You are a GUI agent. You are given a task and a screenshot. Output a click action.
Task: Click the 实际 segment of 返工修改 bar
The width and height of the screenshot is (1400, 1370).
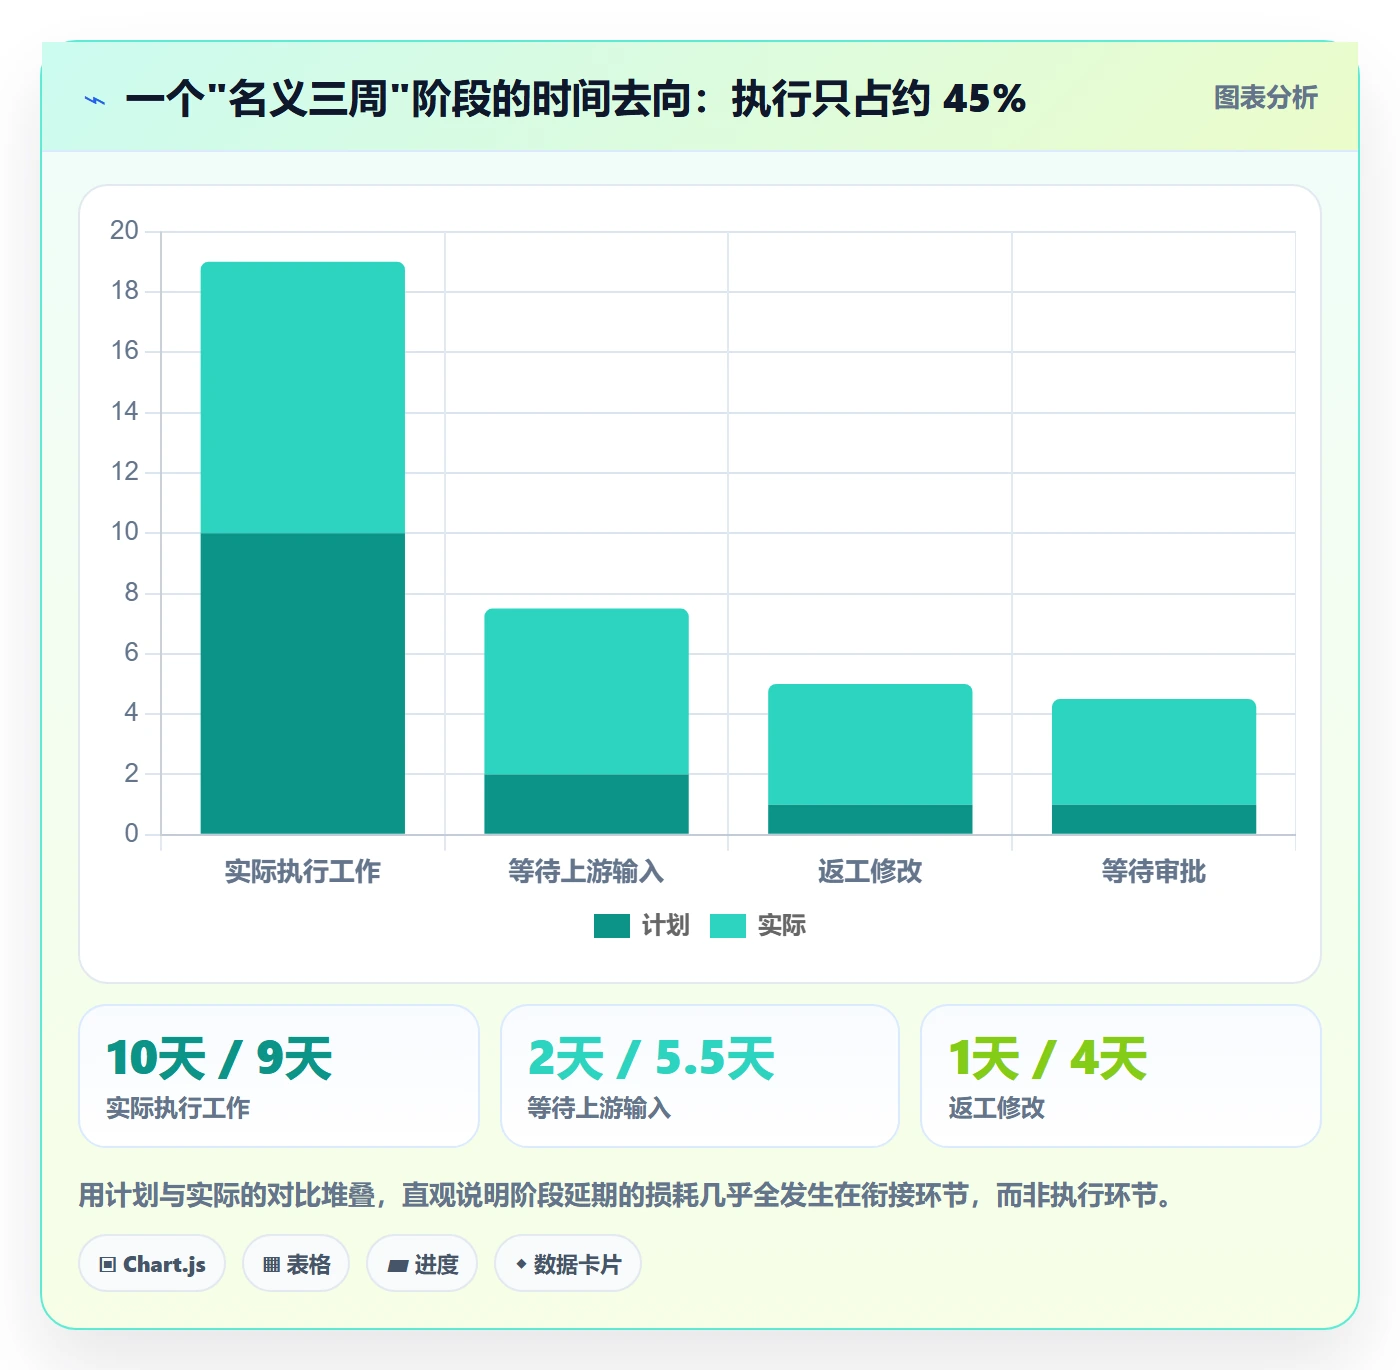click(870, 744)
